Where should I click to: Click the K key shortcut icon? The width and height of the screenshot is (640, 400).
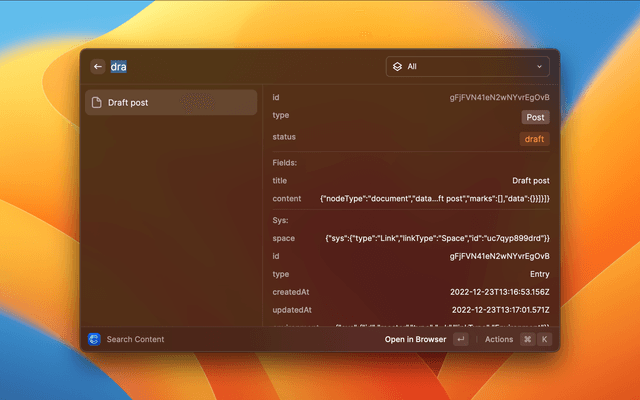click(x=545, y=339)
